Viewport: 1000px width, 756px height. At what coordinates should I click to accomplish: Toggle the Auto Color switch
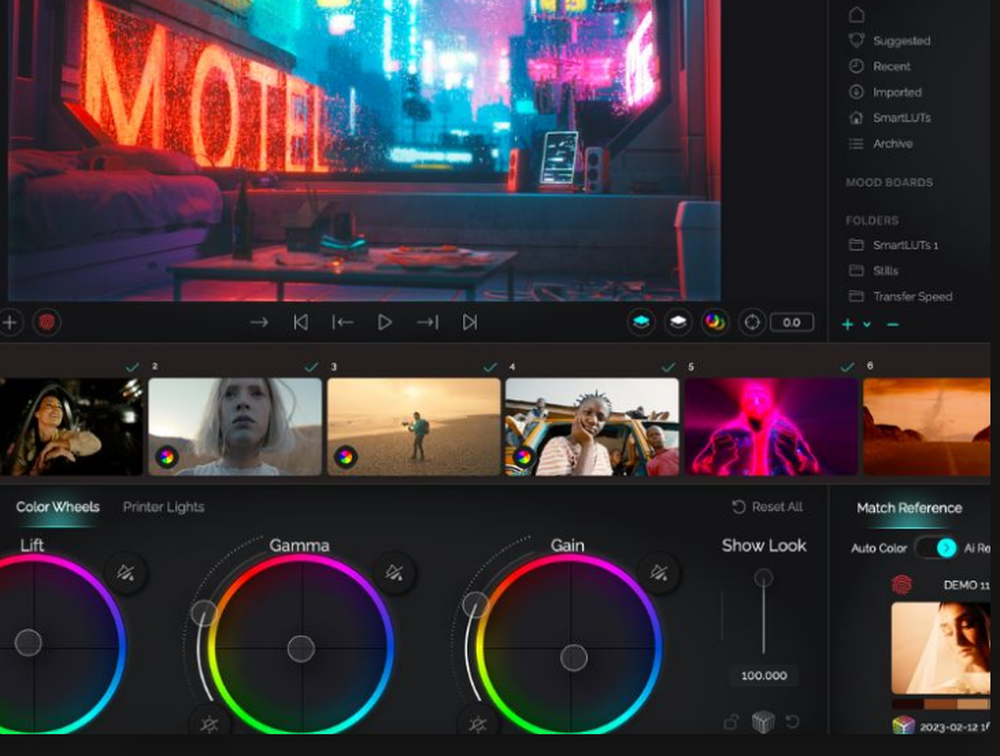(936, 548)
